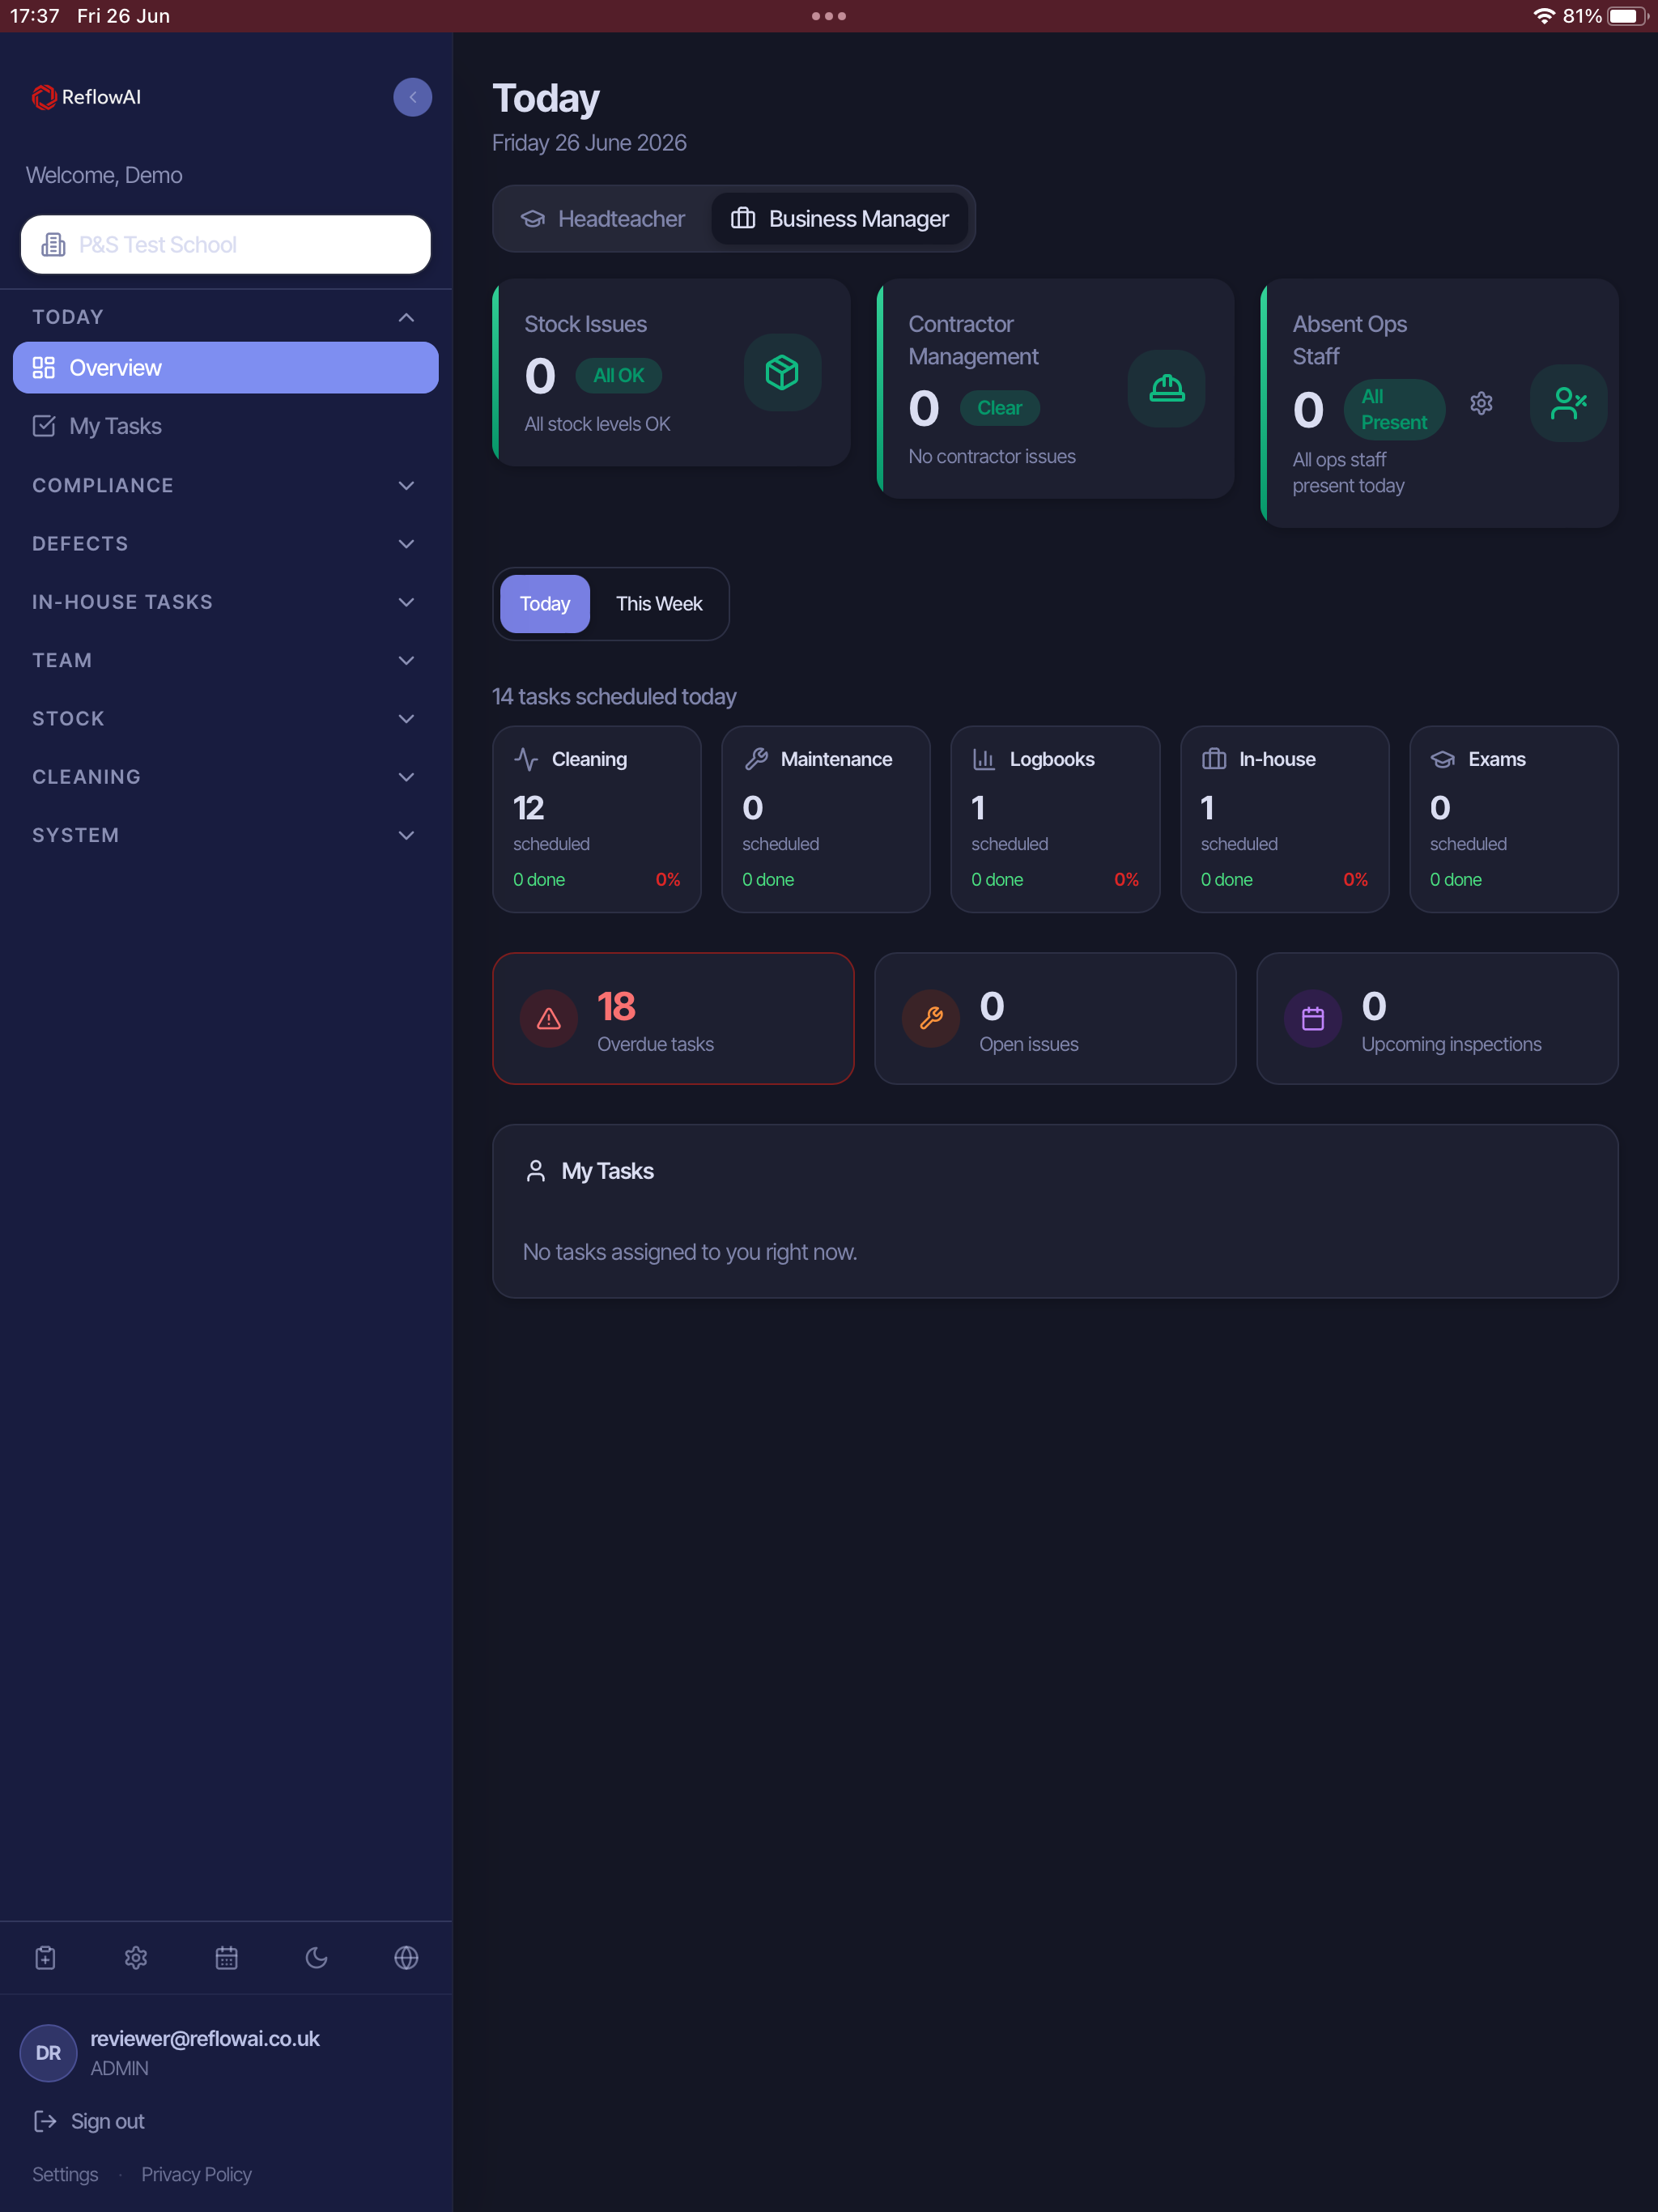Open the clipboard icon in sidebar footer
This screenshot has height=2212, width=1658.
coord(45,1957)
